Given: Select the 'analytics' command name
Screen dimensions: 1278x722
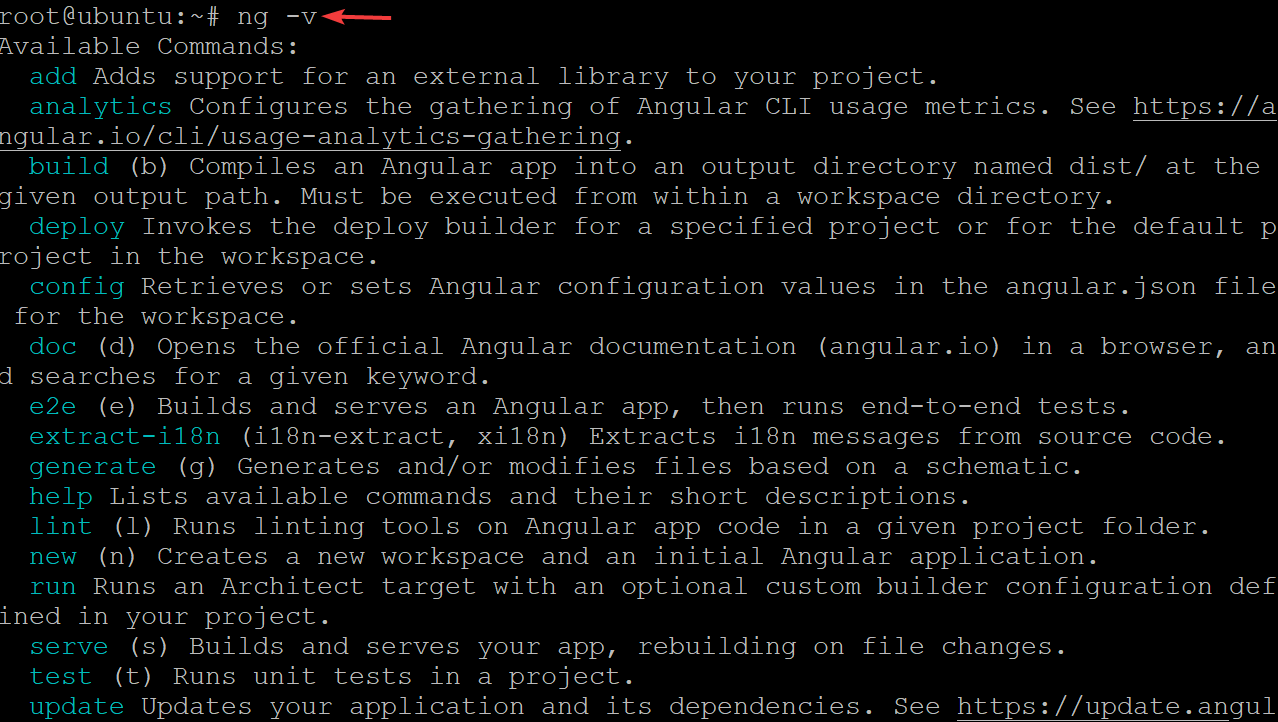Looking at the screenshot, I should [101, 106].
